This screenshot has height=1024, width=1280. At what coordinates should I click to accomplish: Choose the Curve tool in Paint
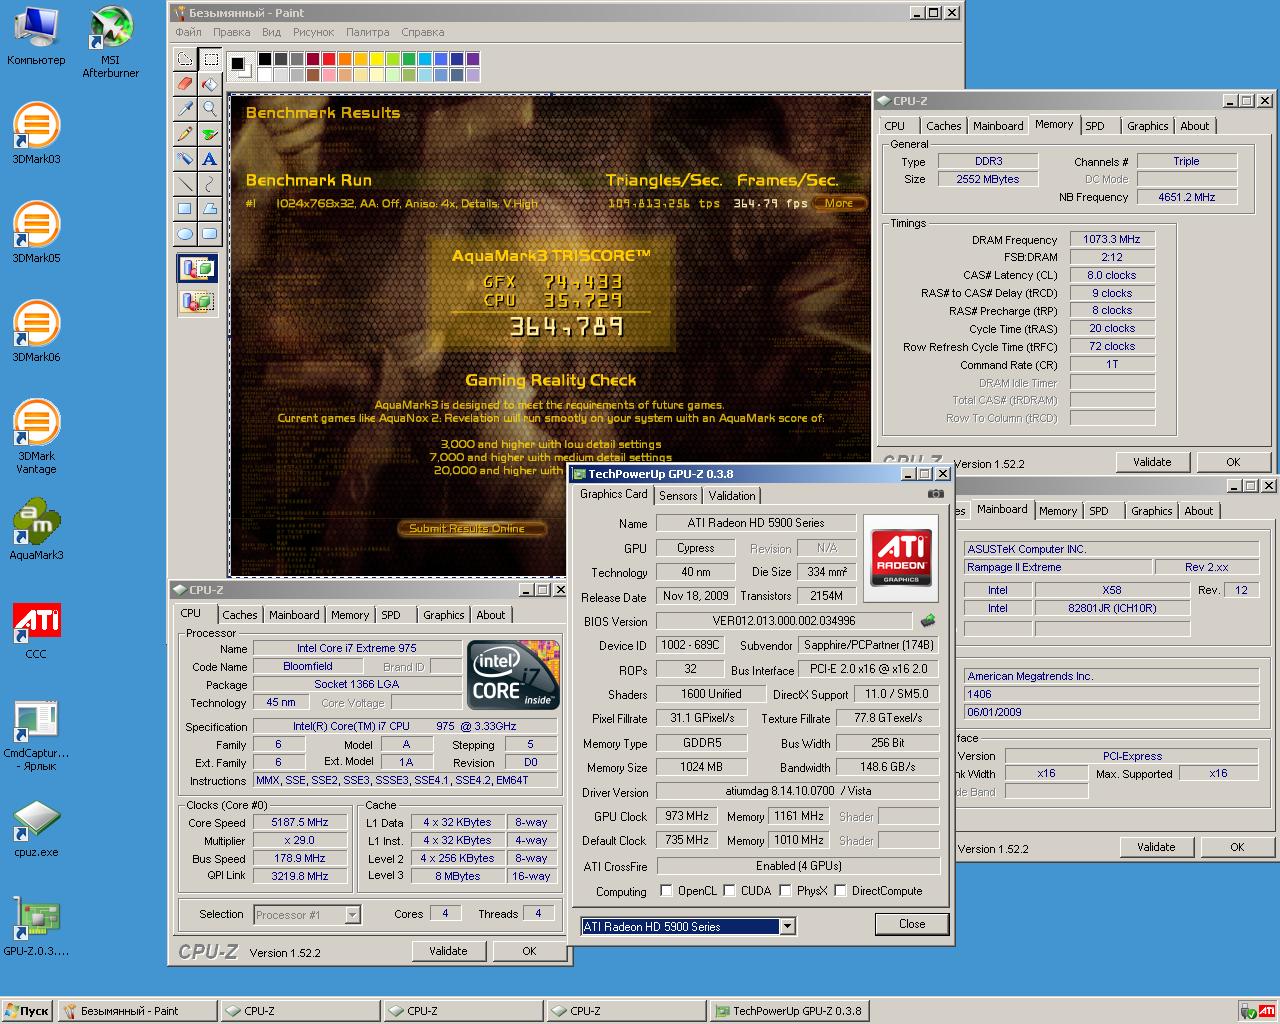coord(209,184)
